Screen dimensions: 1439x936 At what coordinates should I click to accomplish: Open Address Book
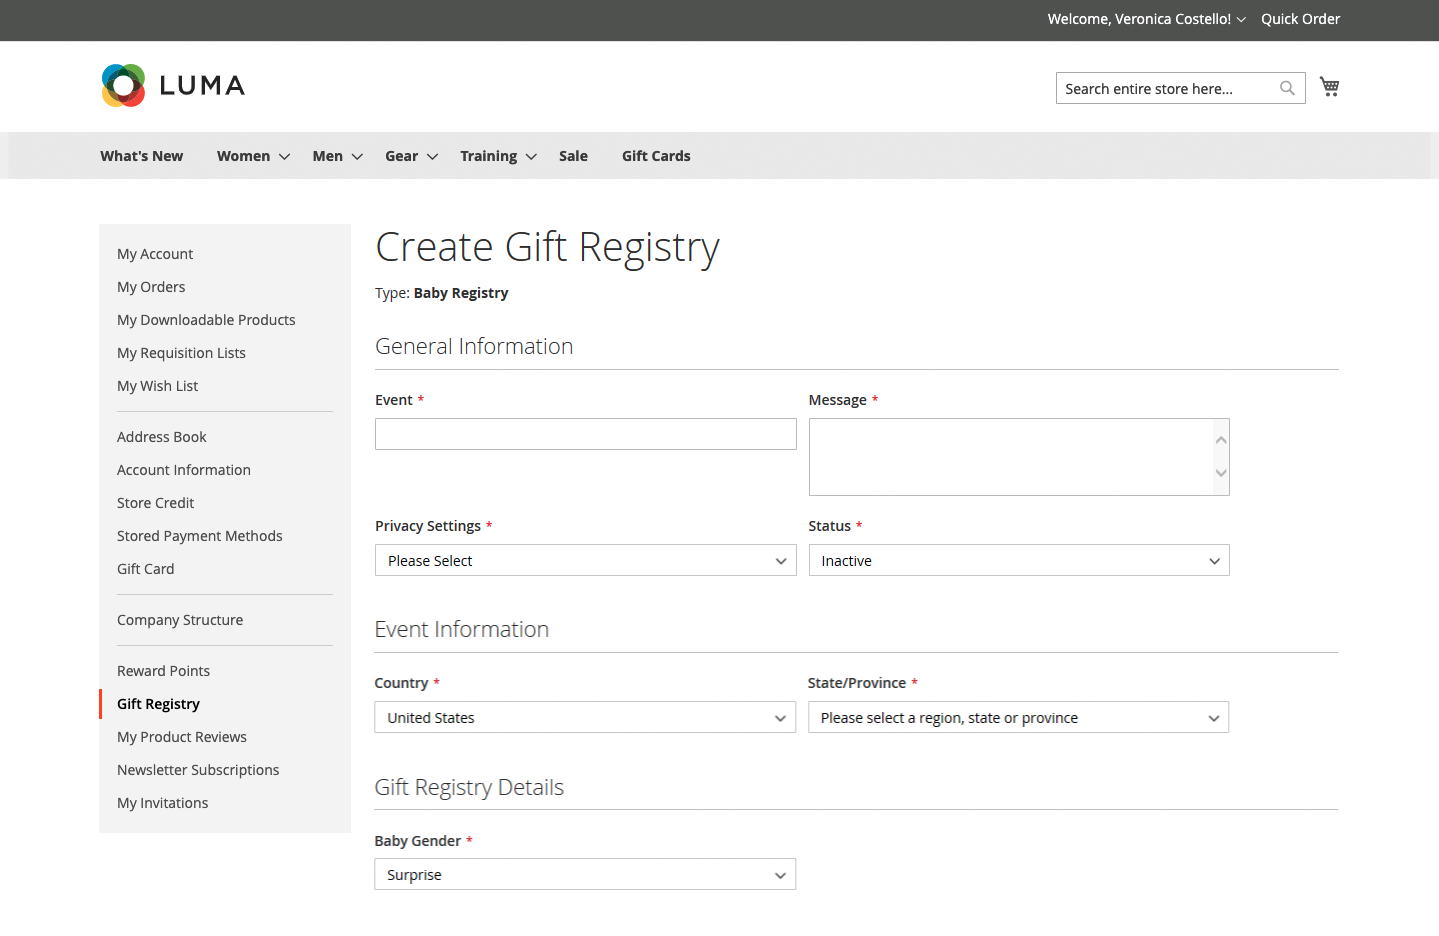(x=161, y=437)
